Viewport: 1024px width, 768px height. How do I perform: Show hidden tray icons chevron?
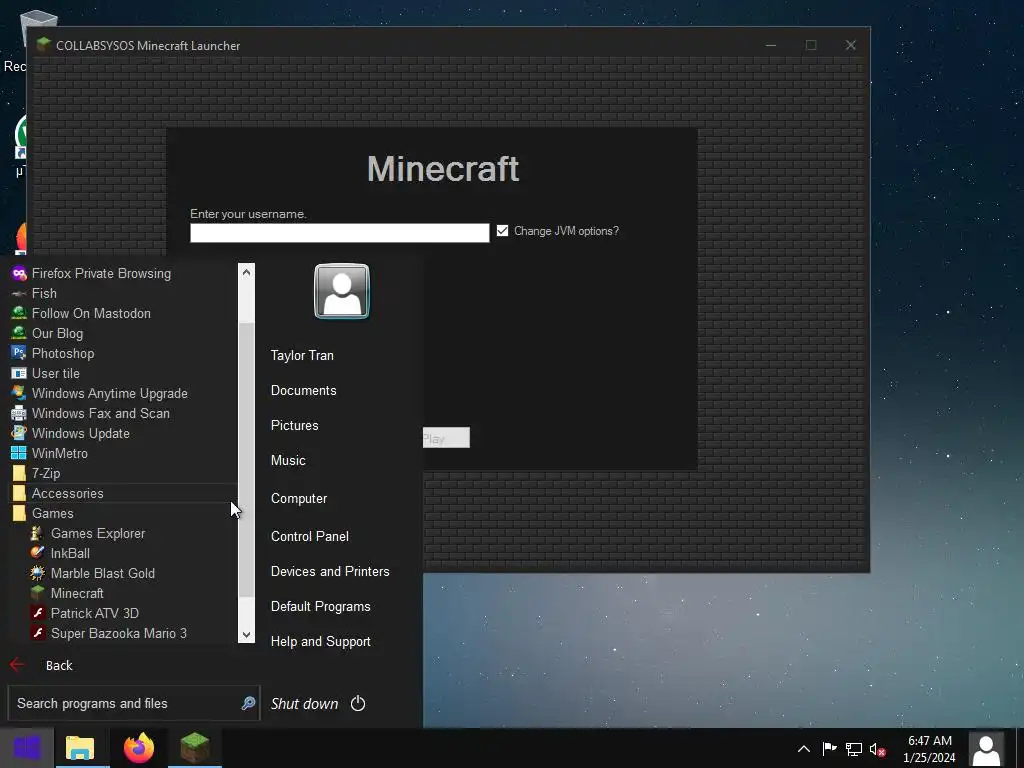click(804, 749)
